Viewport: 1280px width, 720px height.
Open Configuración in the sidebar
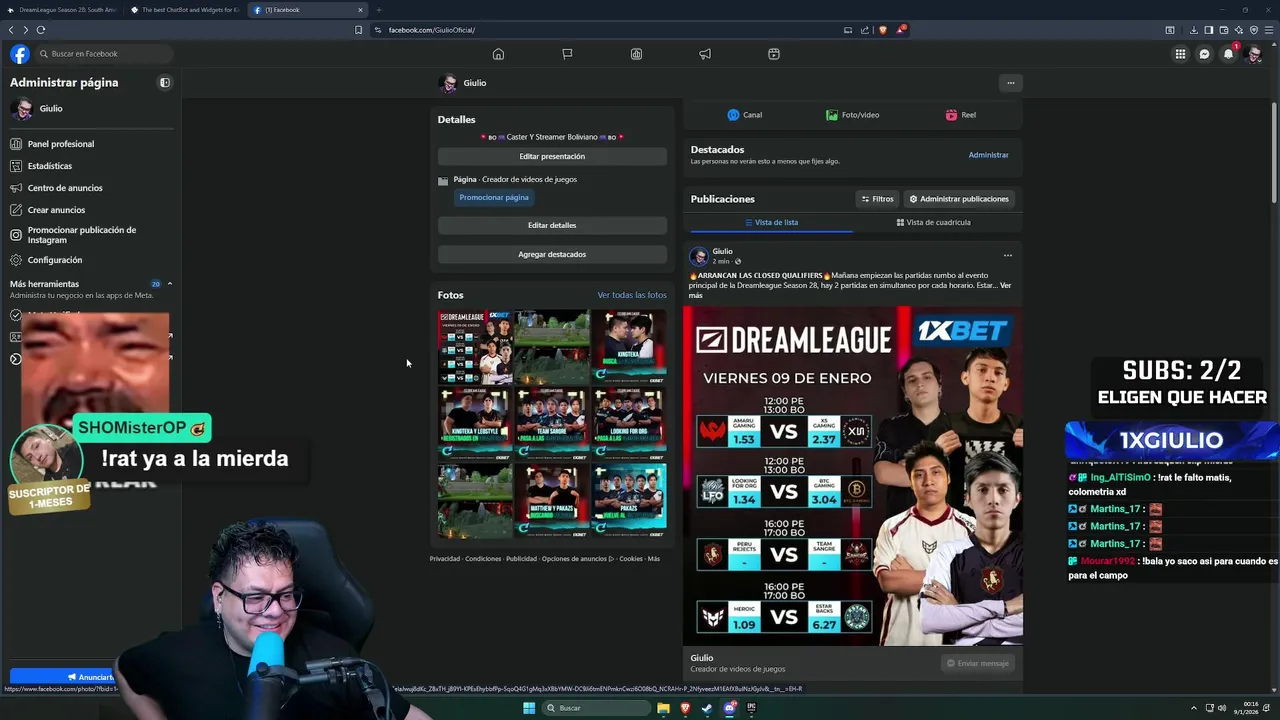90,260
